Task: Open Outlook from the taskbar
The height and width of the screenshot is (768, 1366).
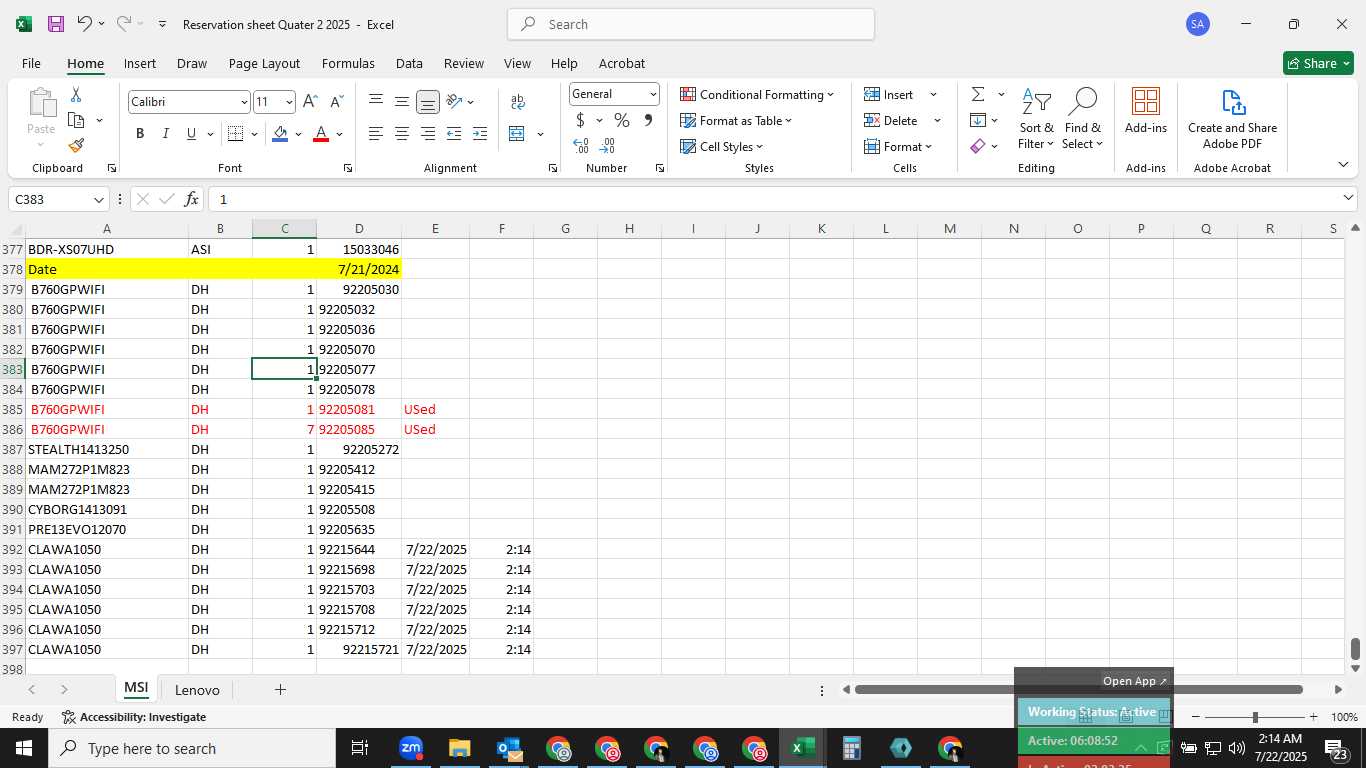Action: point(509,748)
